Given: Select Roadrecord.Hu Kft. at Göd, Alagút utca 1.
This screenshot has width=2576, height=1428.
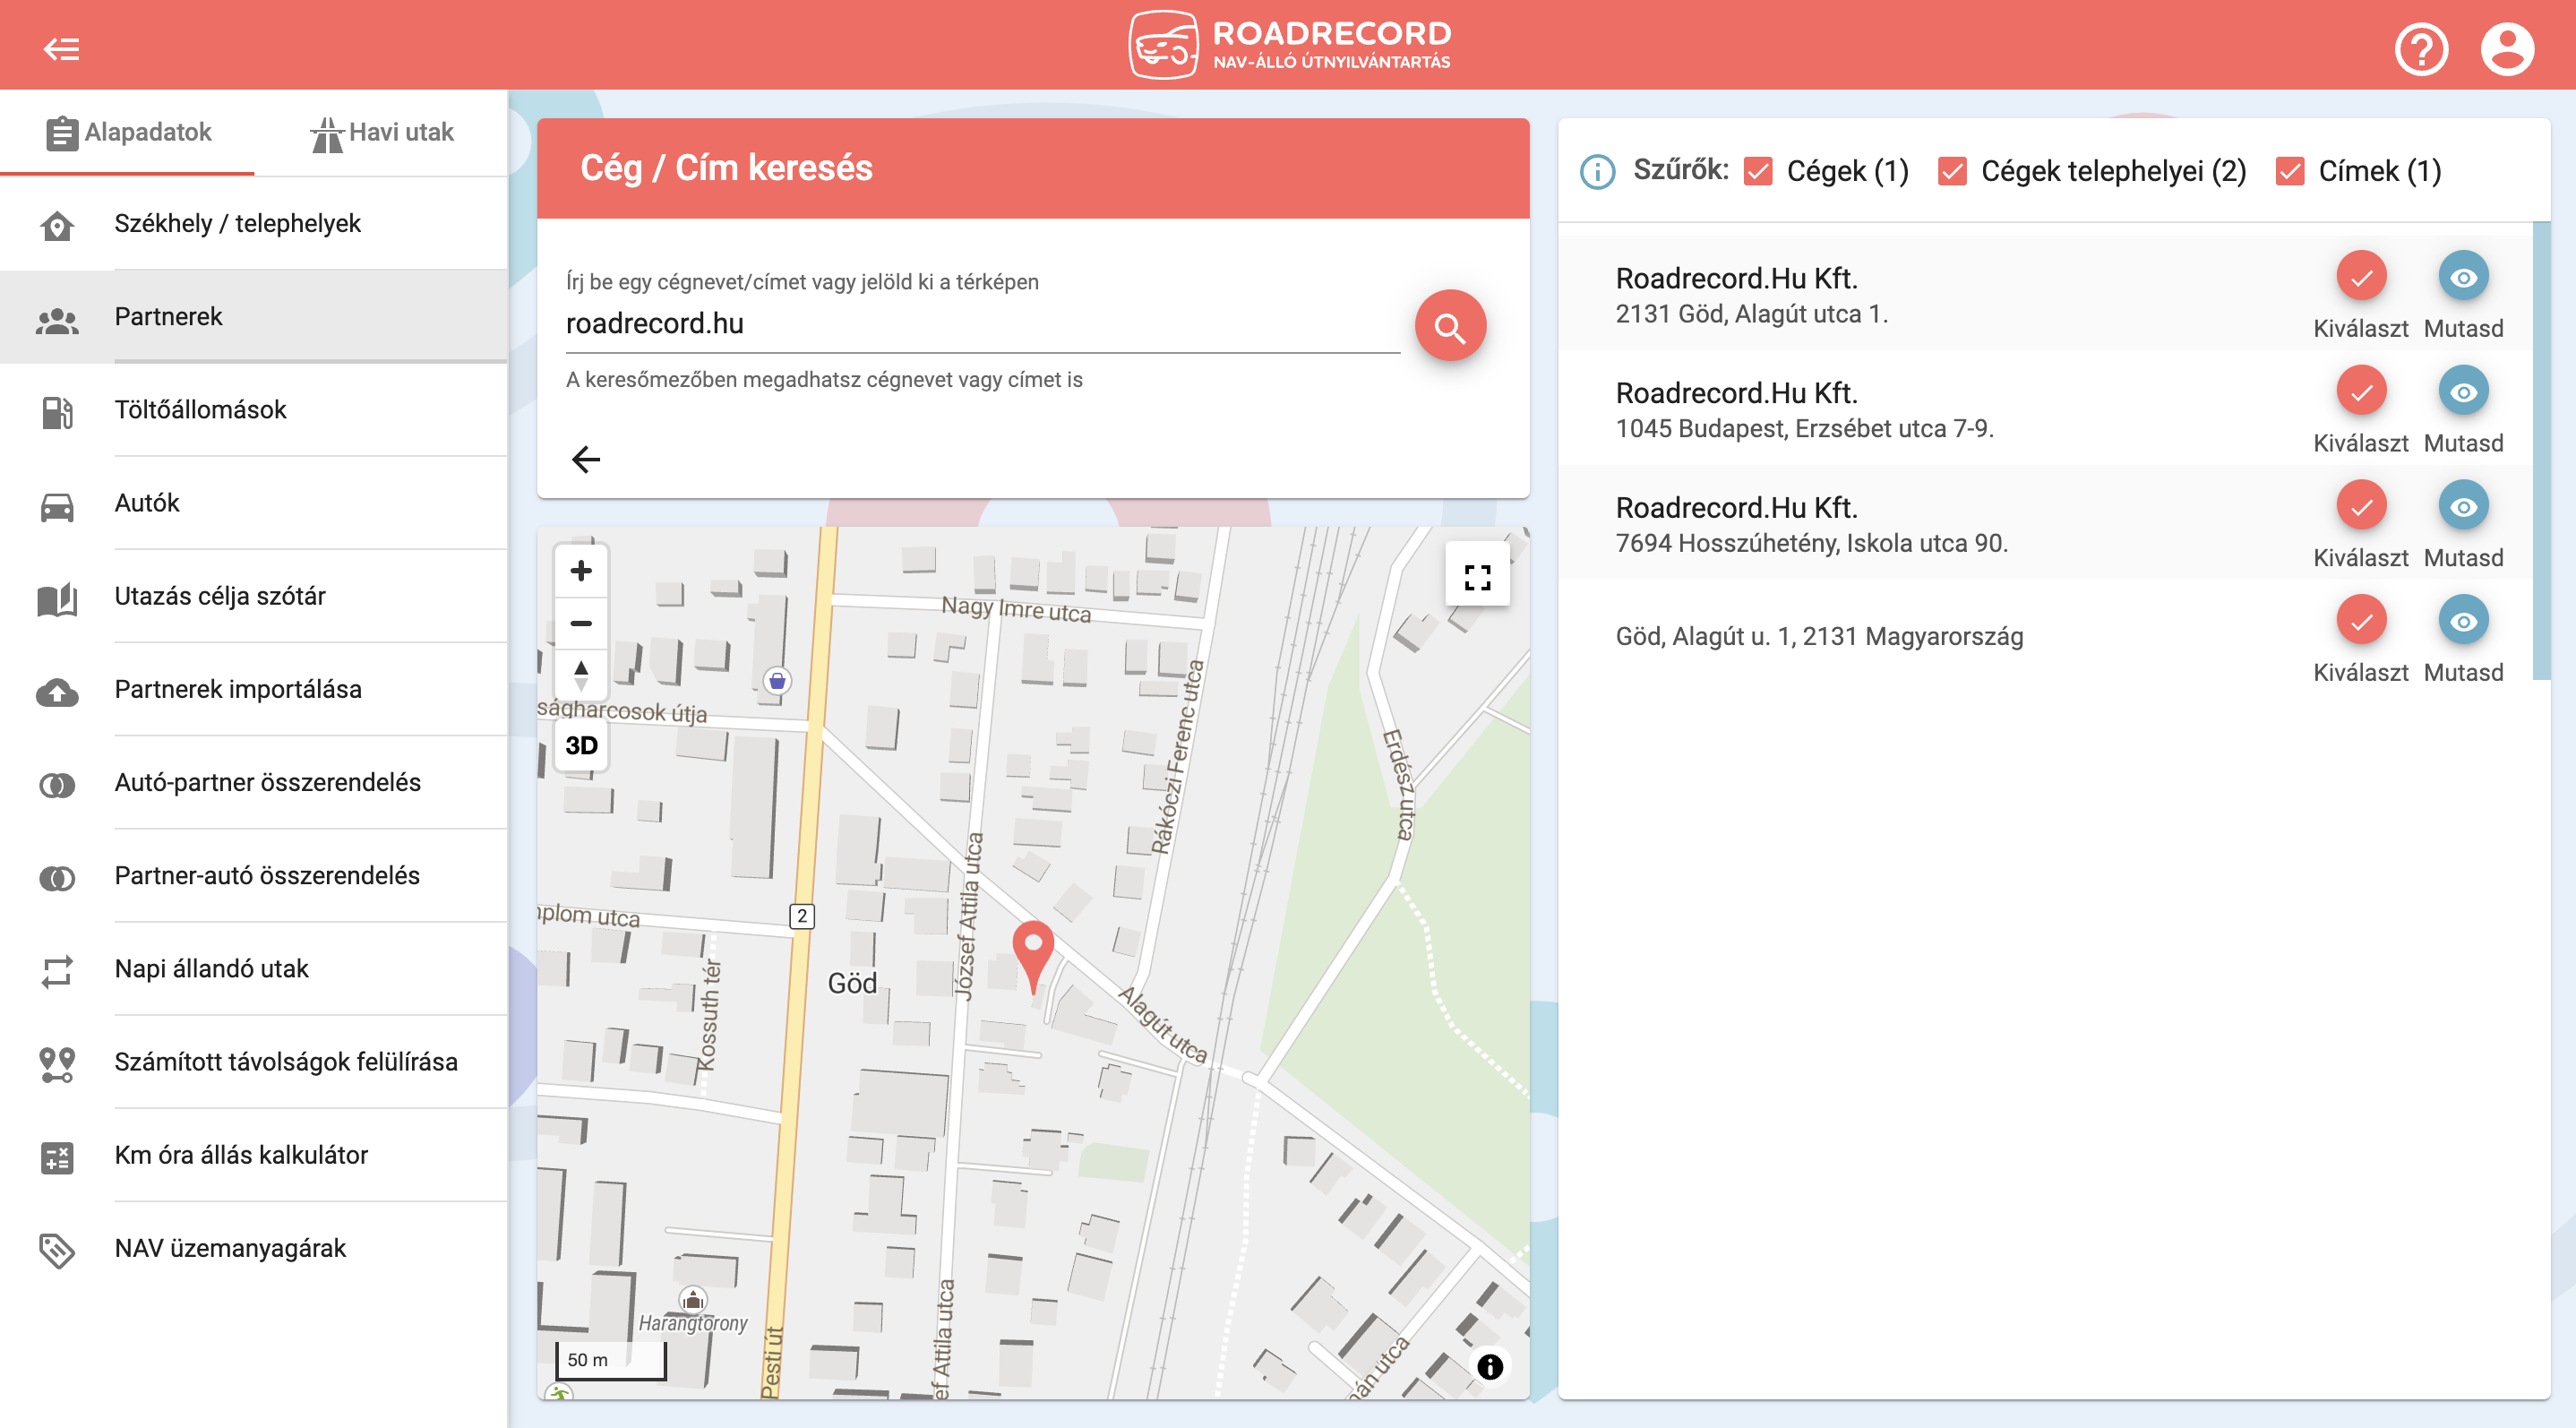Looking at the screenshot, I should point(2361,278).
